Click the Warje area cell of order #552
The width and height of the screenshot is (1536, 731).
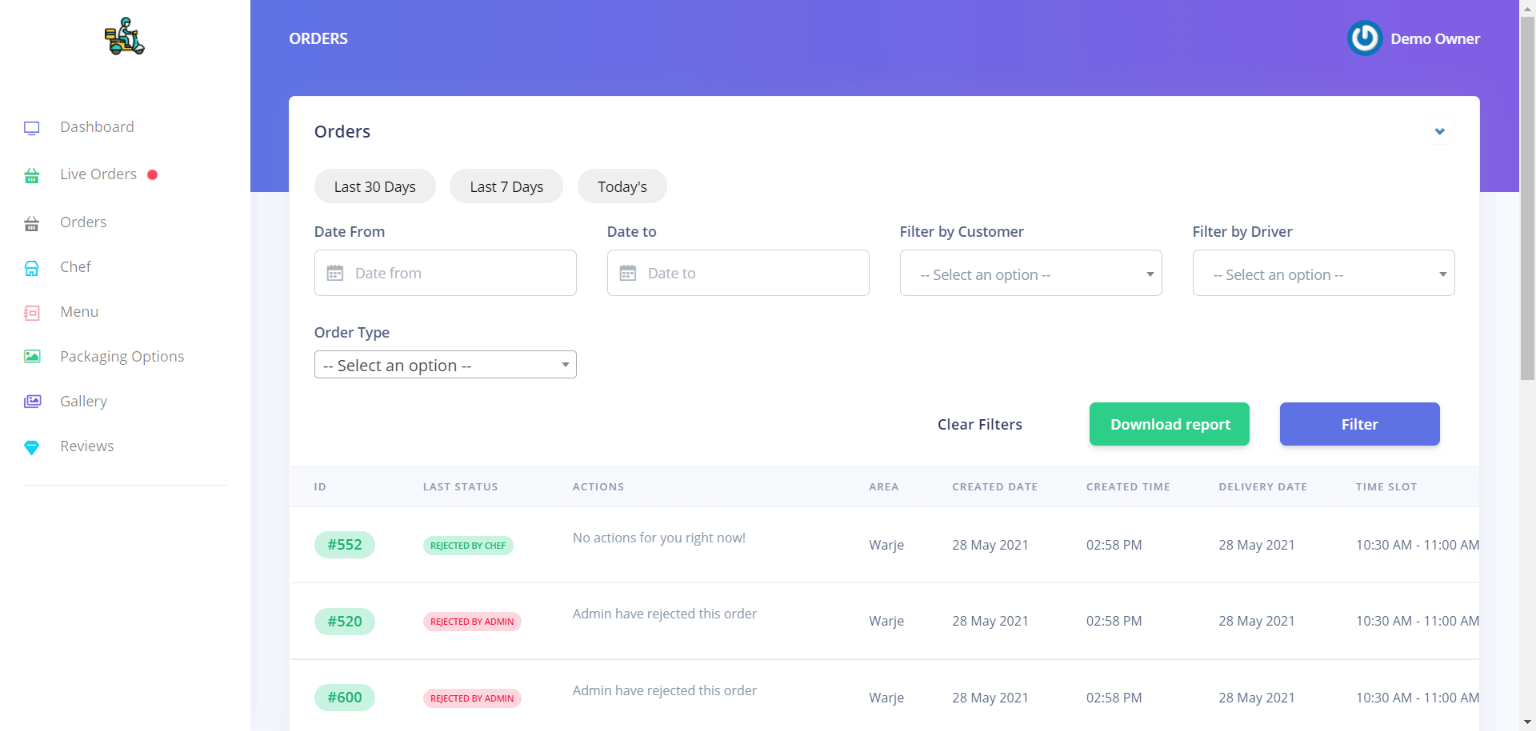886,545
